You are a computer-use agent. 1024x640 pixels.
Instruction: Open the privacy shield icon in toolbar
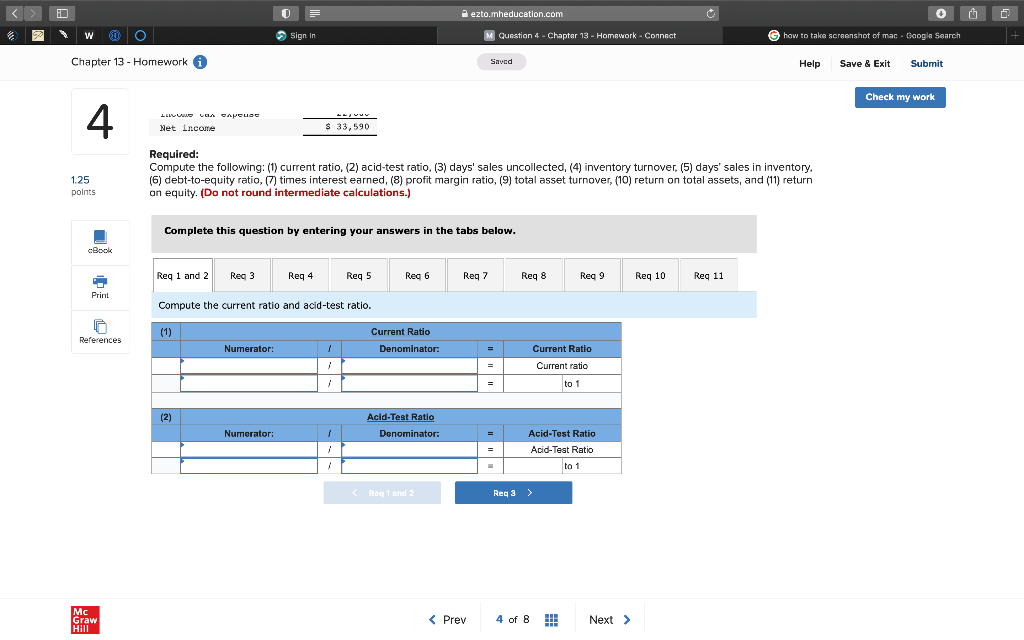[286, 13]
